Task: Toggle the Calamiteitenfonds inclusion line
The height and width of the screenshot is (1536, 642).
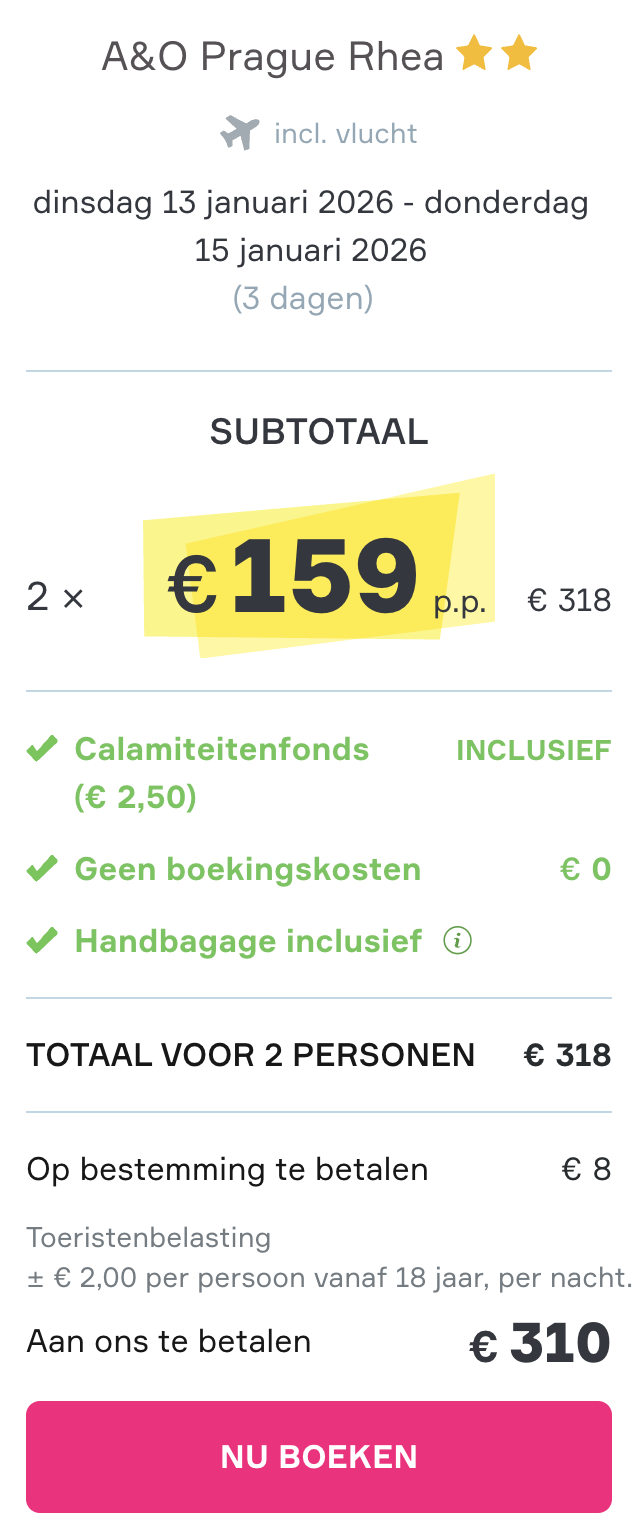Action: pos(221,748)
